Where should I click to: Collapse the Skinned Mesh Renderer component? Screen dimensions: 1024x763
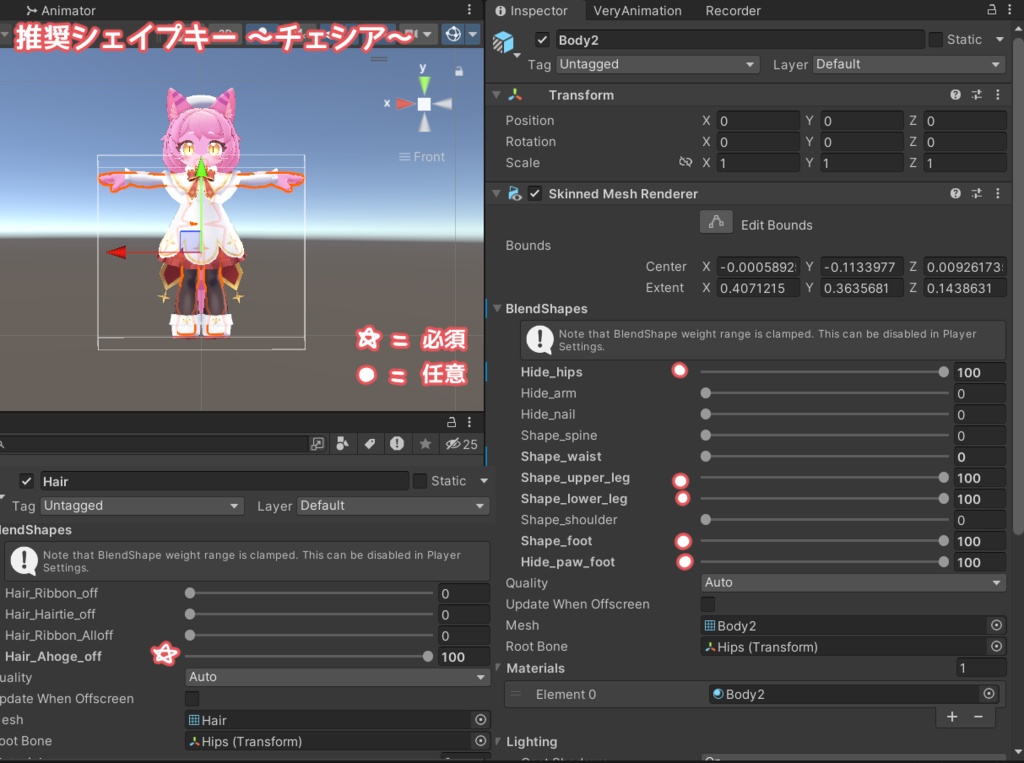point(496,193)
